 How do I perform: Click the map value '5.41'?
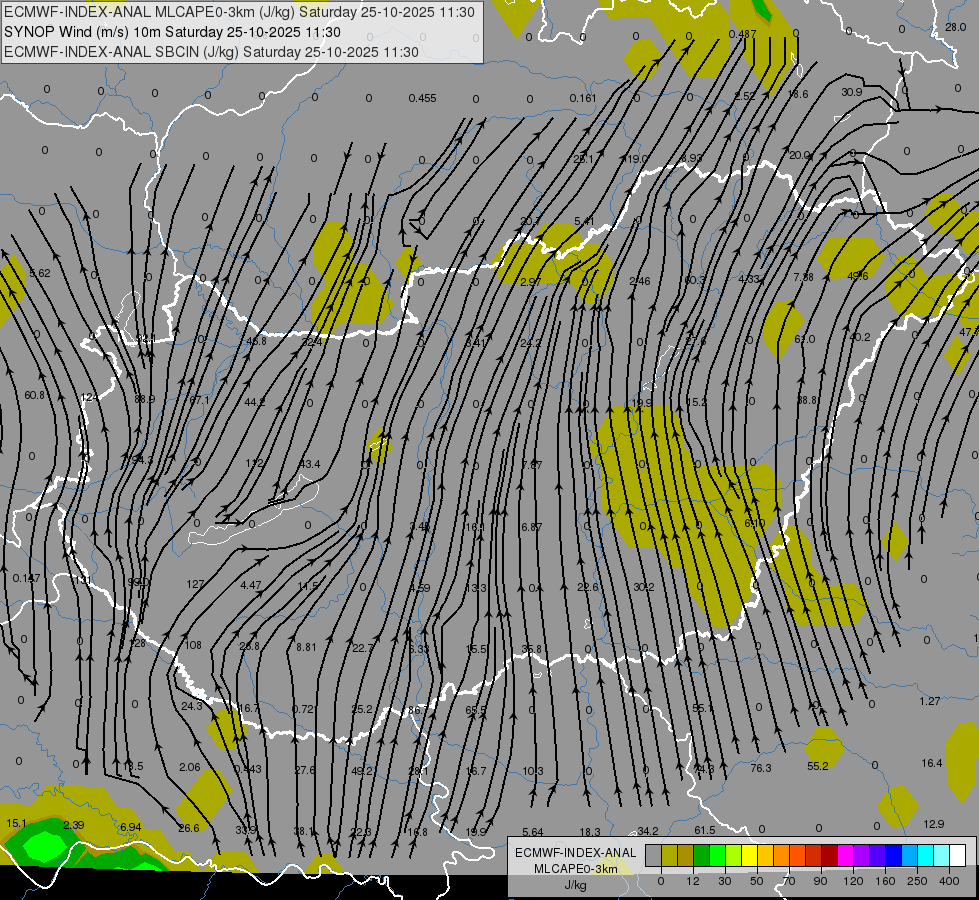point(584,220)
